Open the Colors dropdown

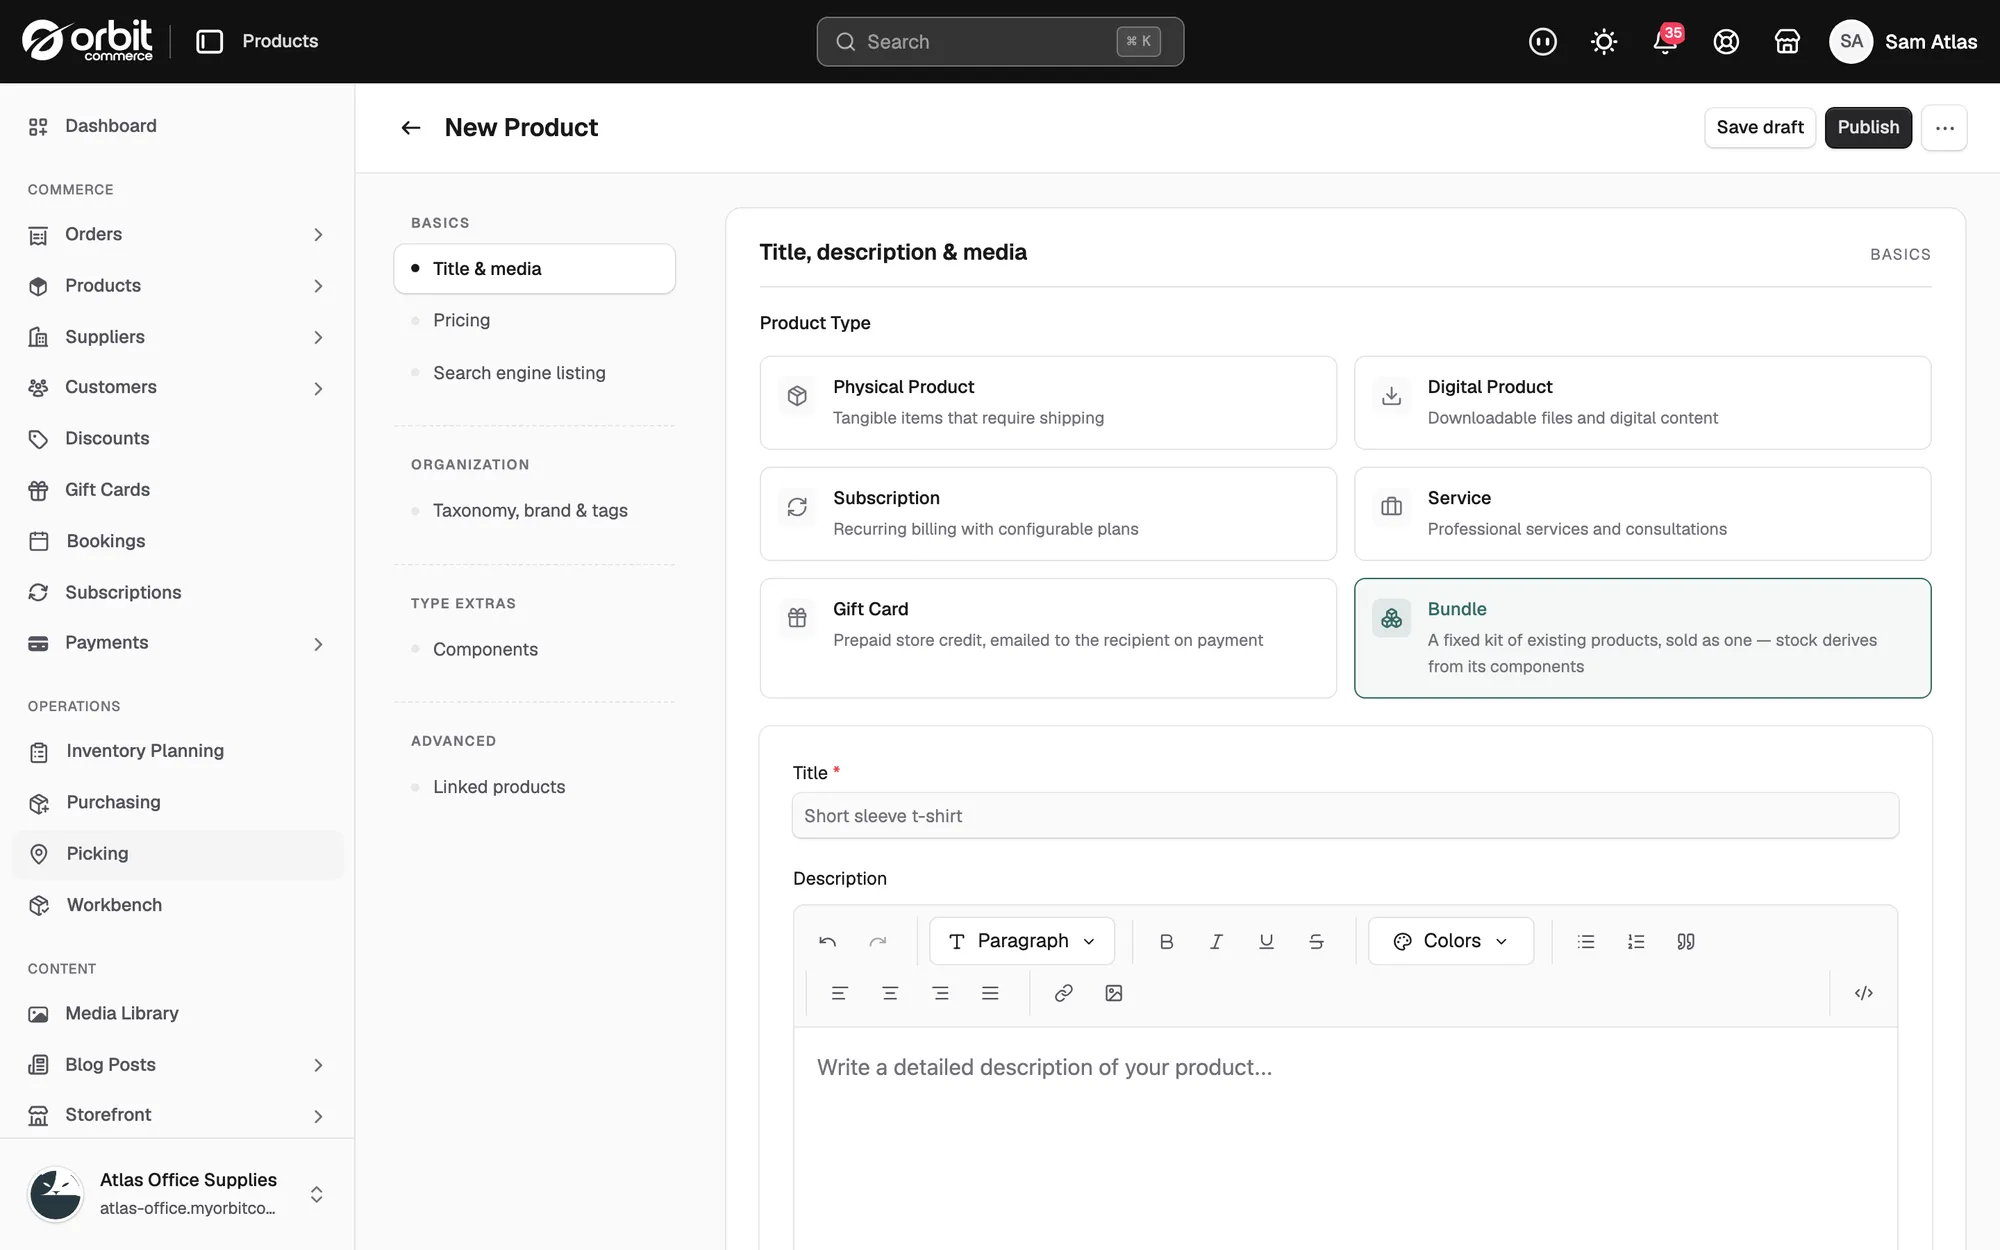1451,941
